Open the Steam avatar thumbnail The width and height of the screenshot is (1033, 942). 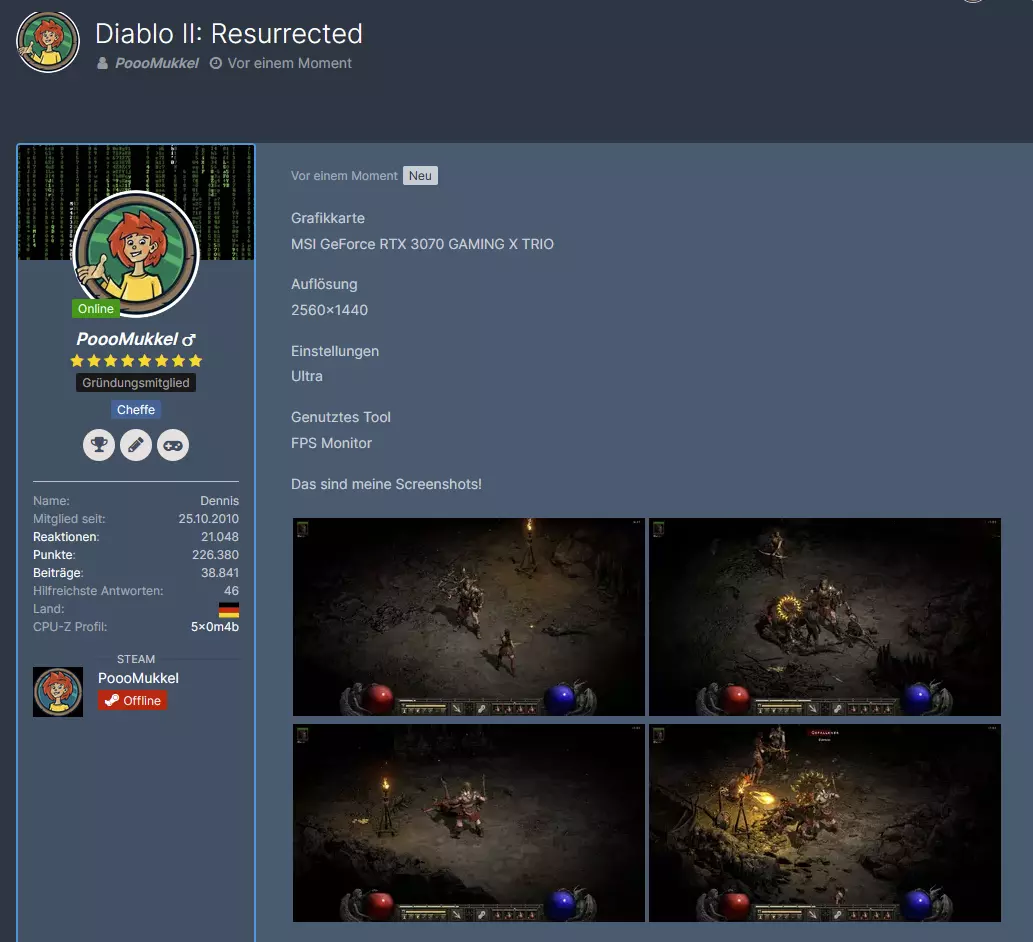coord(58,692)
